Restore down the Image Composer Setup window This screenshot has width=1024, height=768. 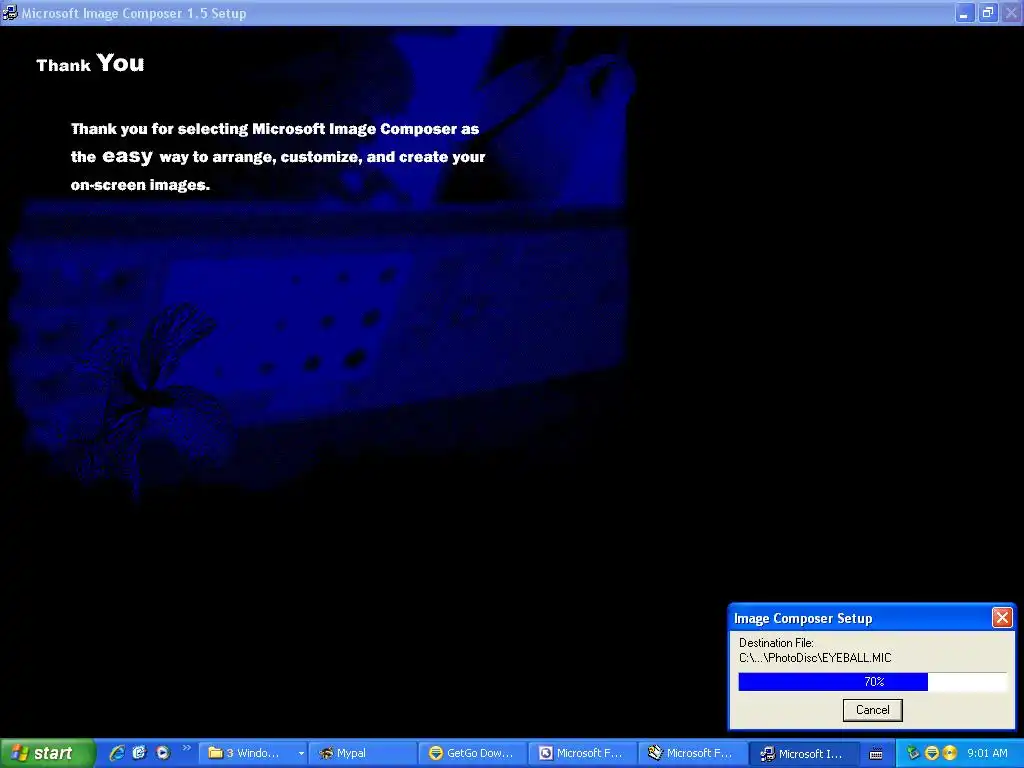(987, 13)
